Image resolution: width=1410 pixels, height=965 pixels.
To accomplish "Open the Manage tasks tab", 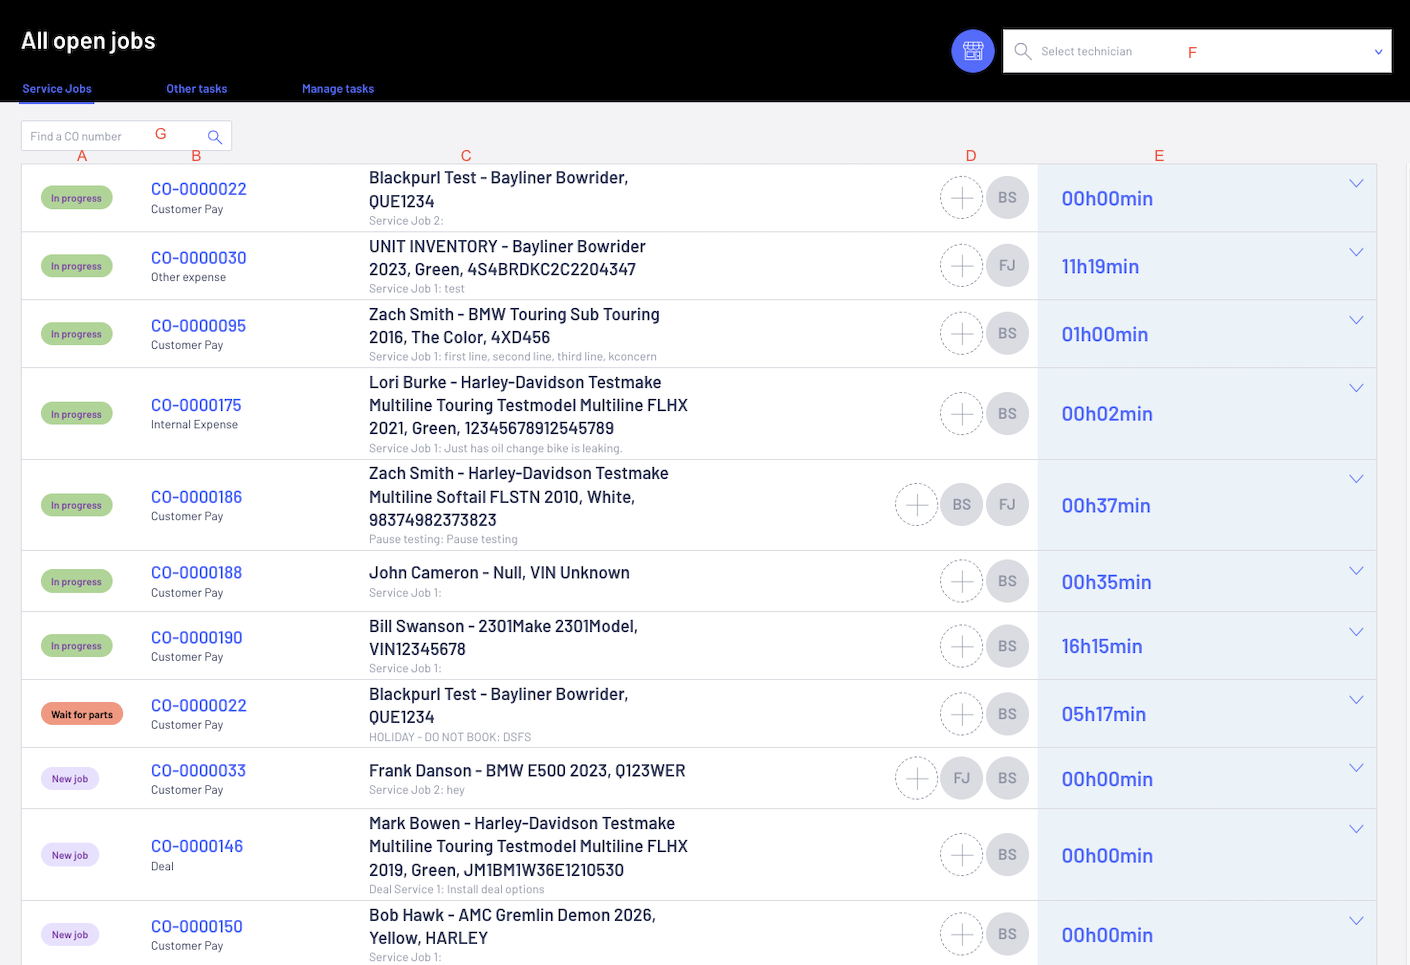I will [x=338, y=89].
